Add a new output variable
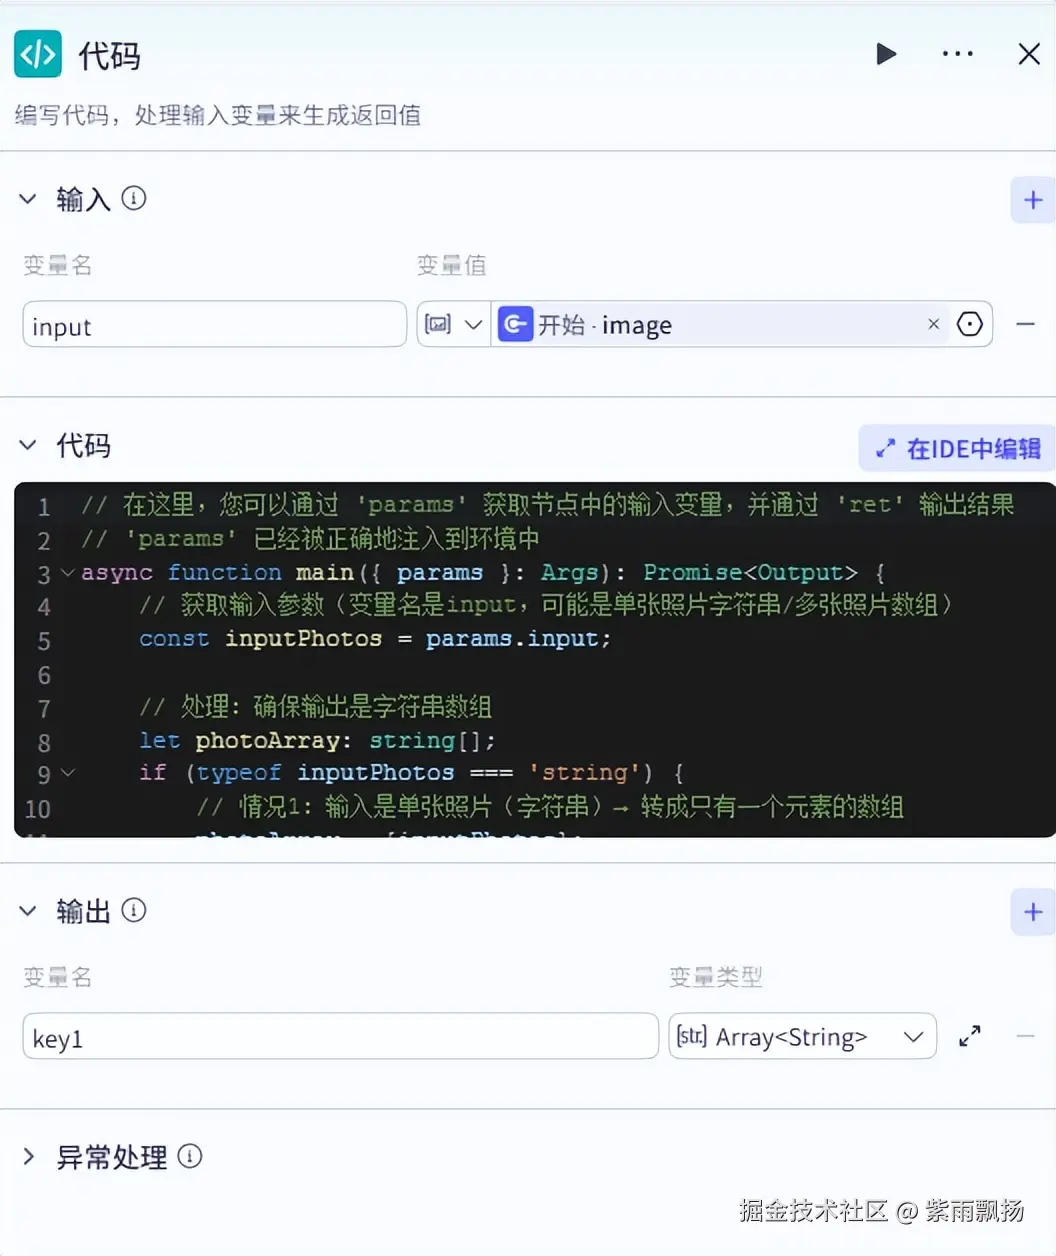1056x1256 pixels. point(1033,912)
